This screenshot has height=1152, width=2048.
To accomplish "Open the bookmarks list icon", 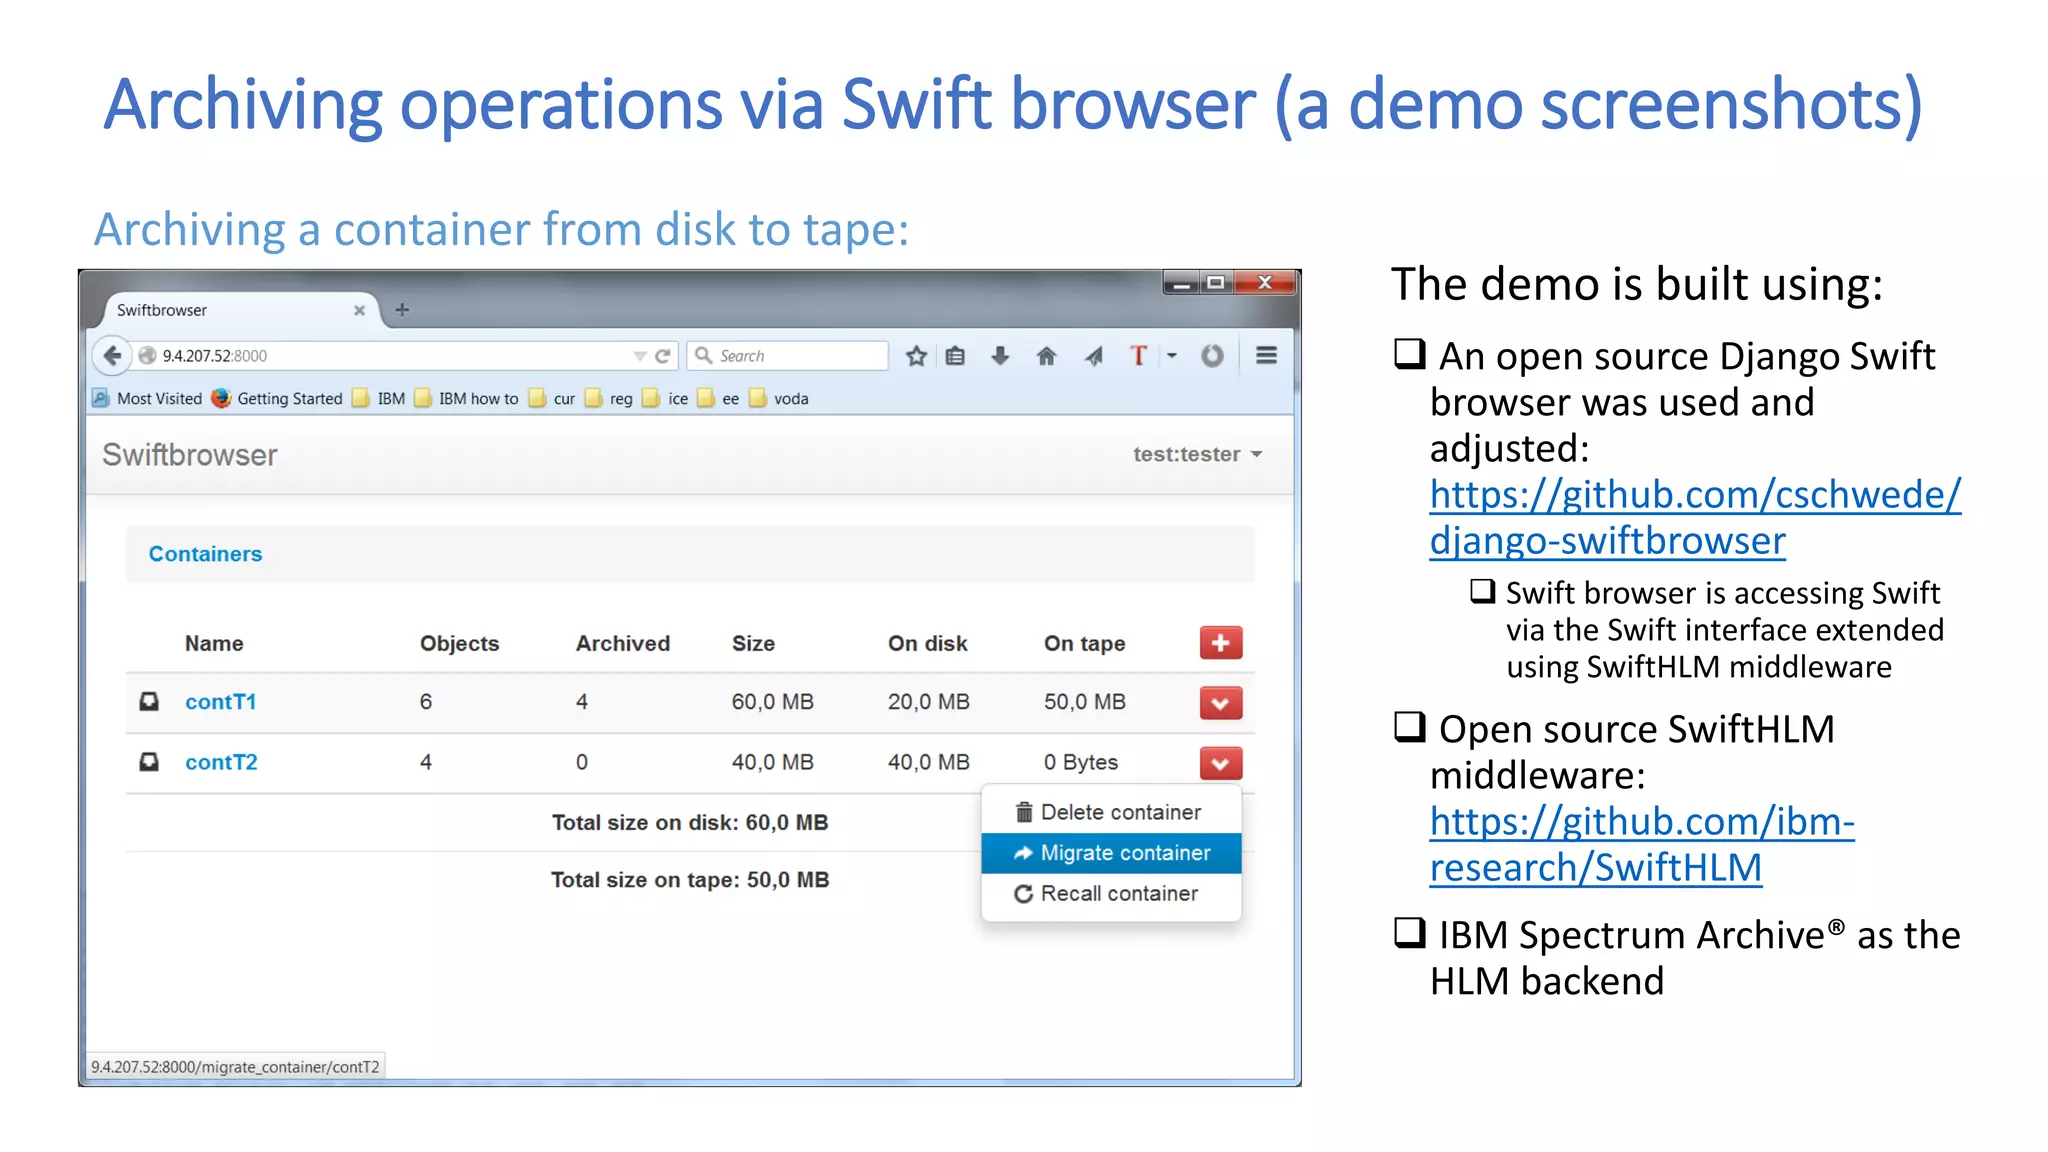I will [x=956, y=356].
